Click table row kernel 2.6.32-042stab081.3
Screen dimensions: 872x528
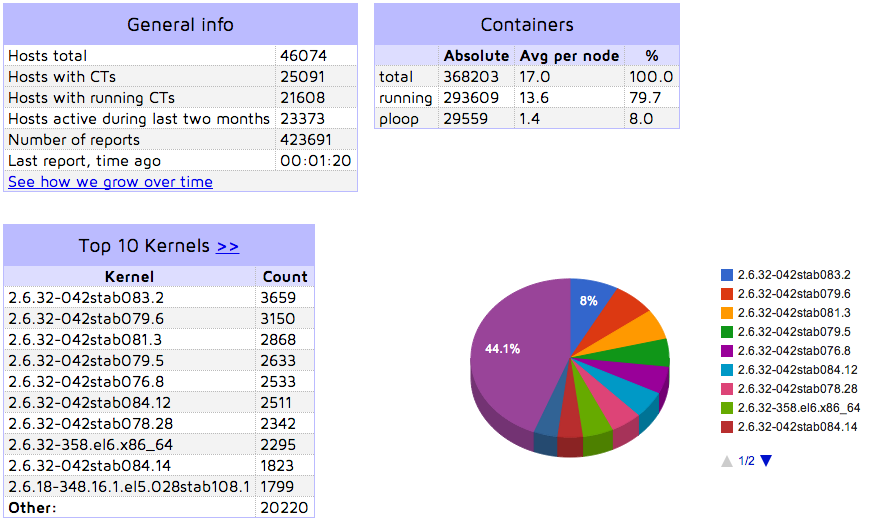pyautogui.click(x=159, y=340)
